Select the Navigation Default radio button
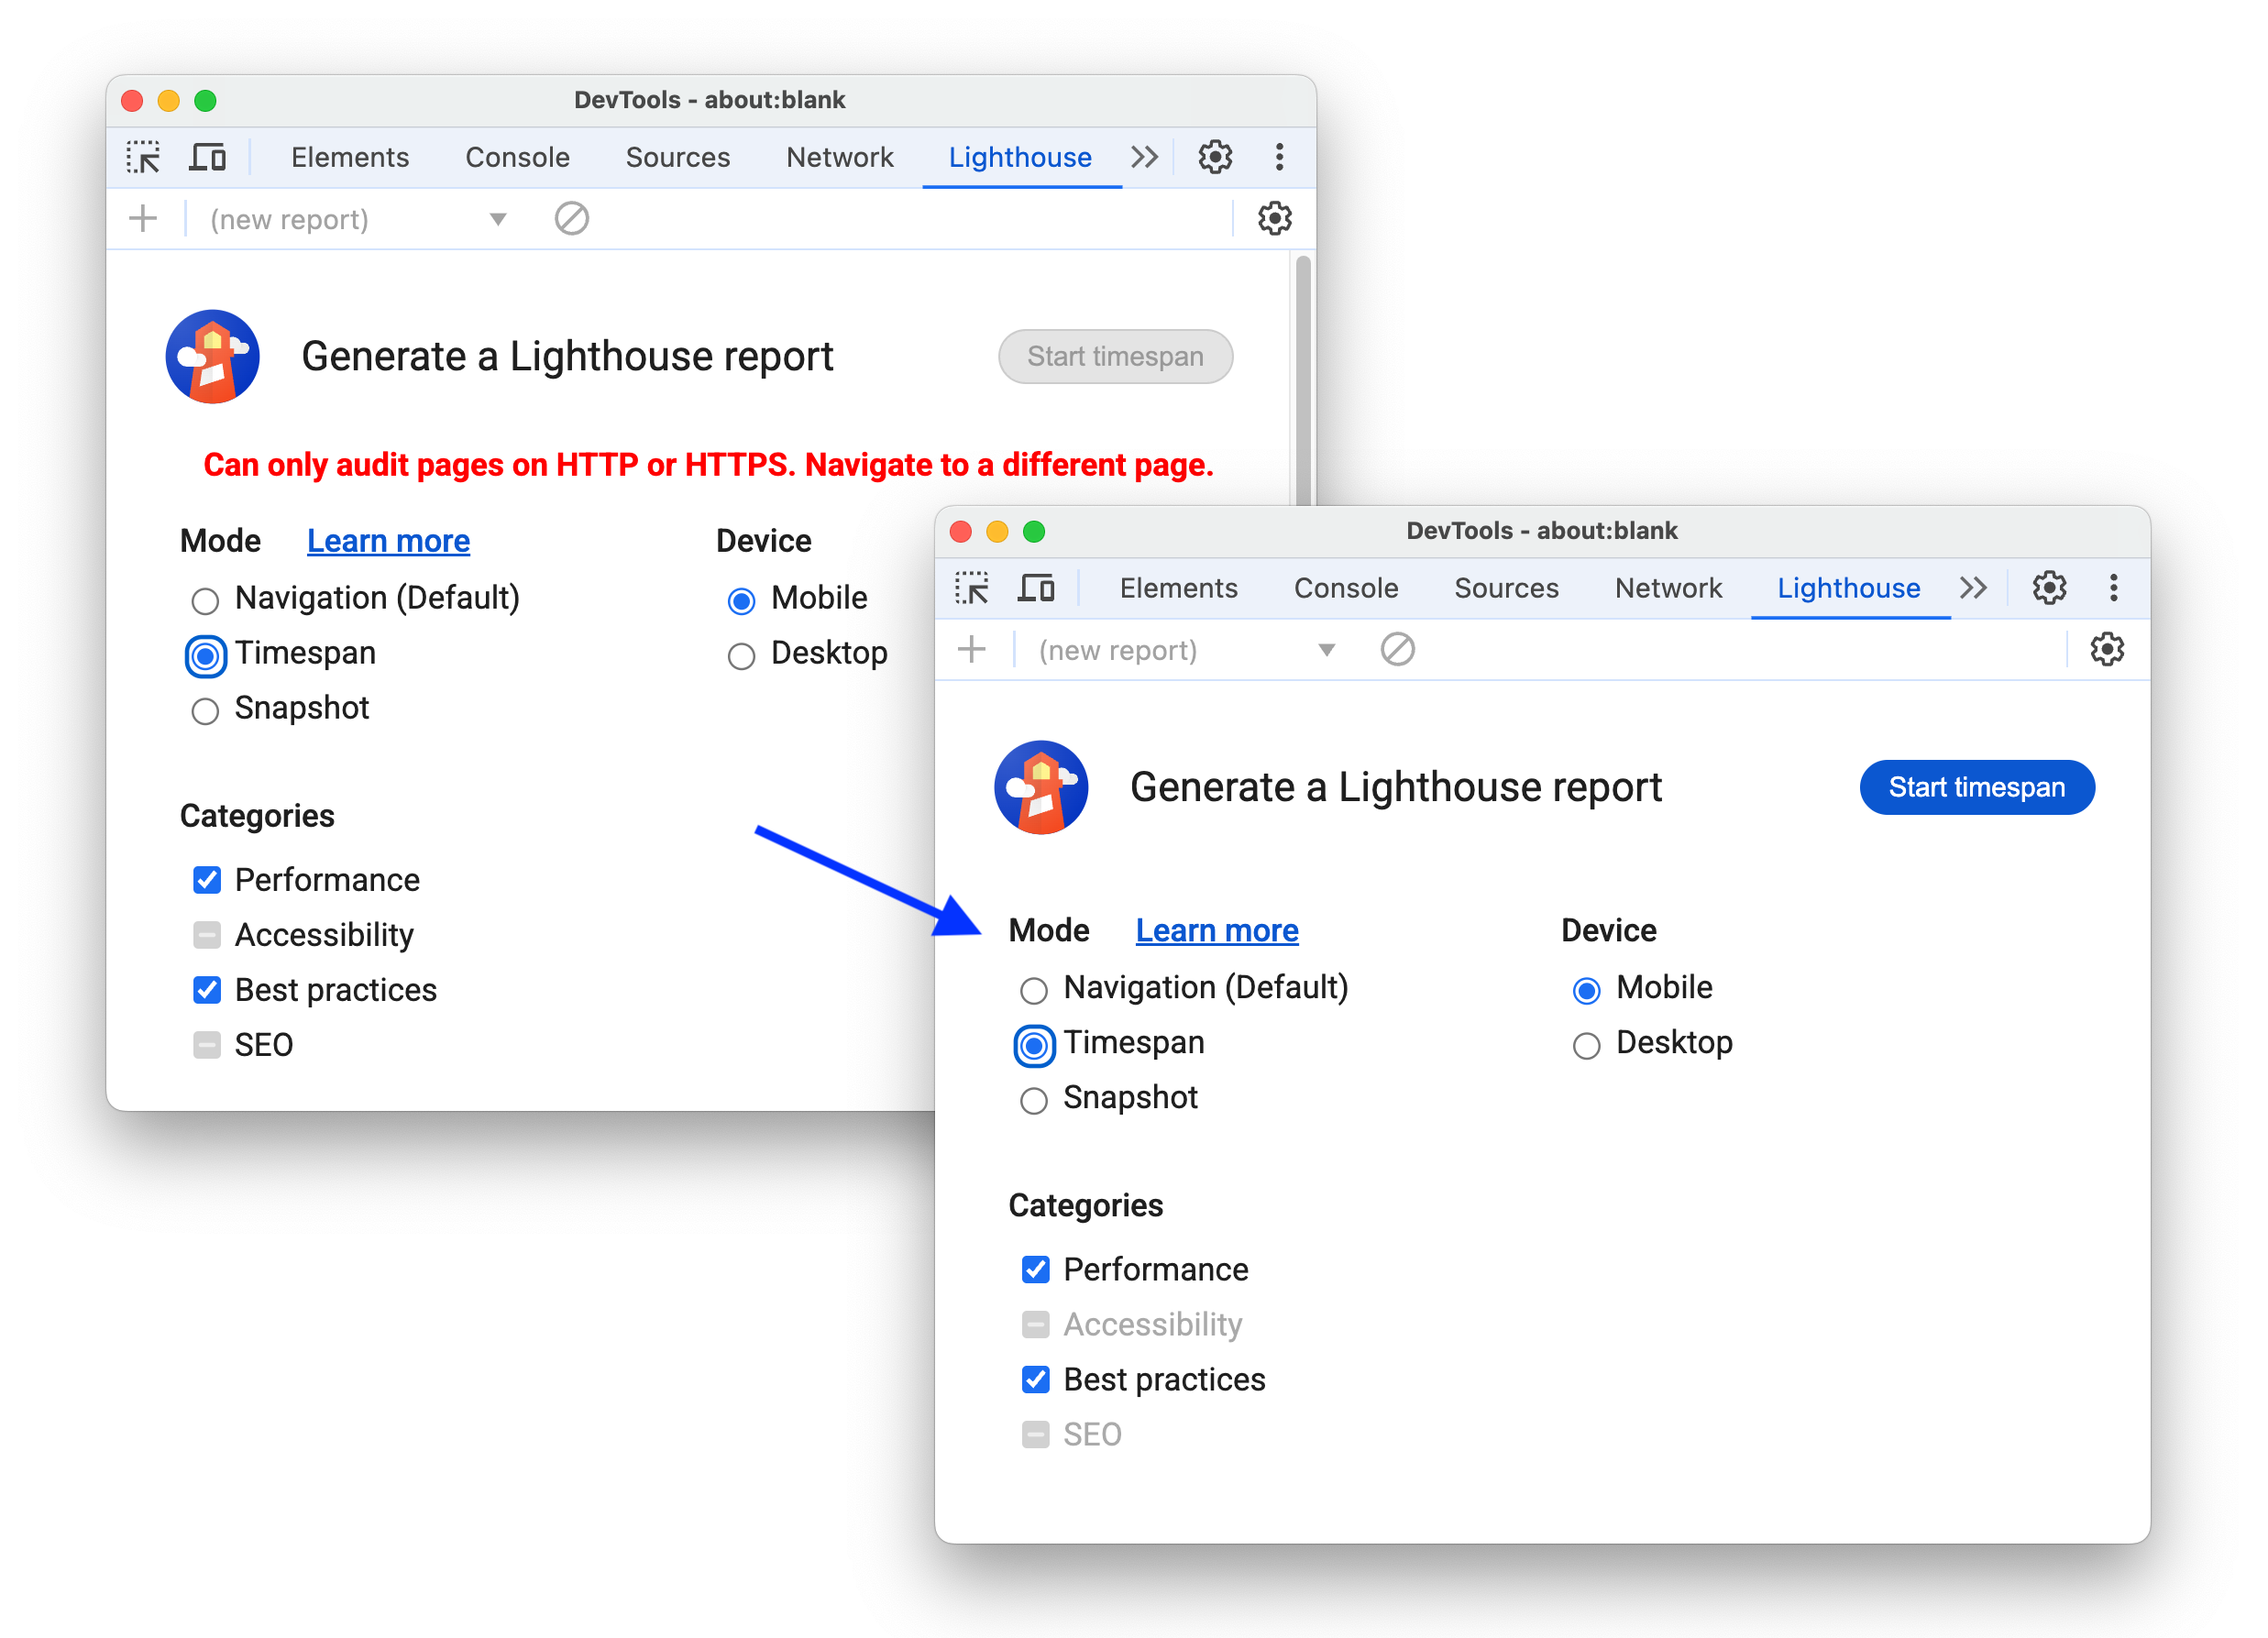 1034,986
